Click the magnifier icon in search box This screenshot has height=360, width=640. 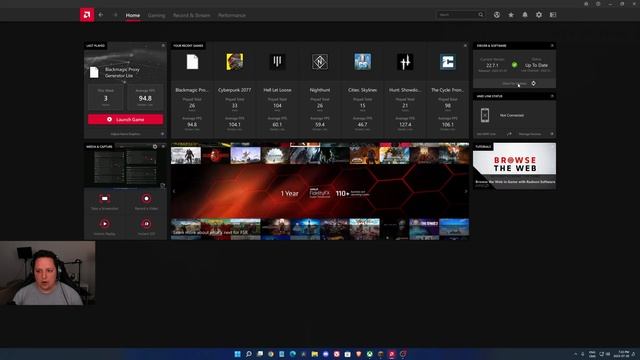(481, 15)
